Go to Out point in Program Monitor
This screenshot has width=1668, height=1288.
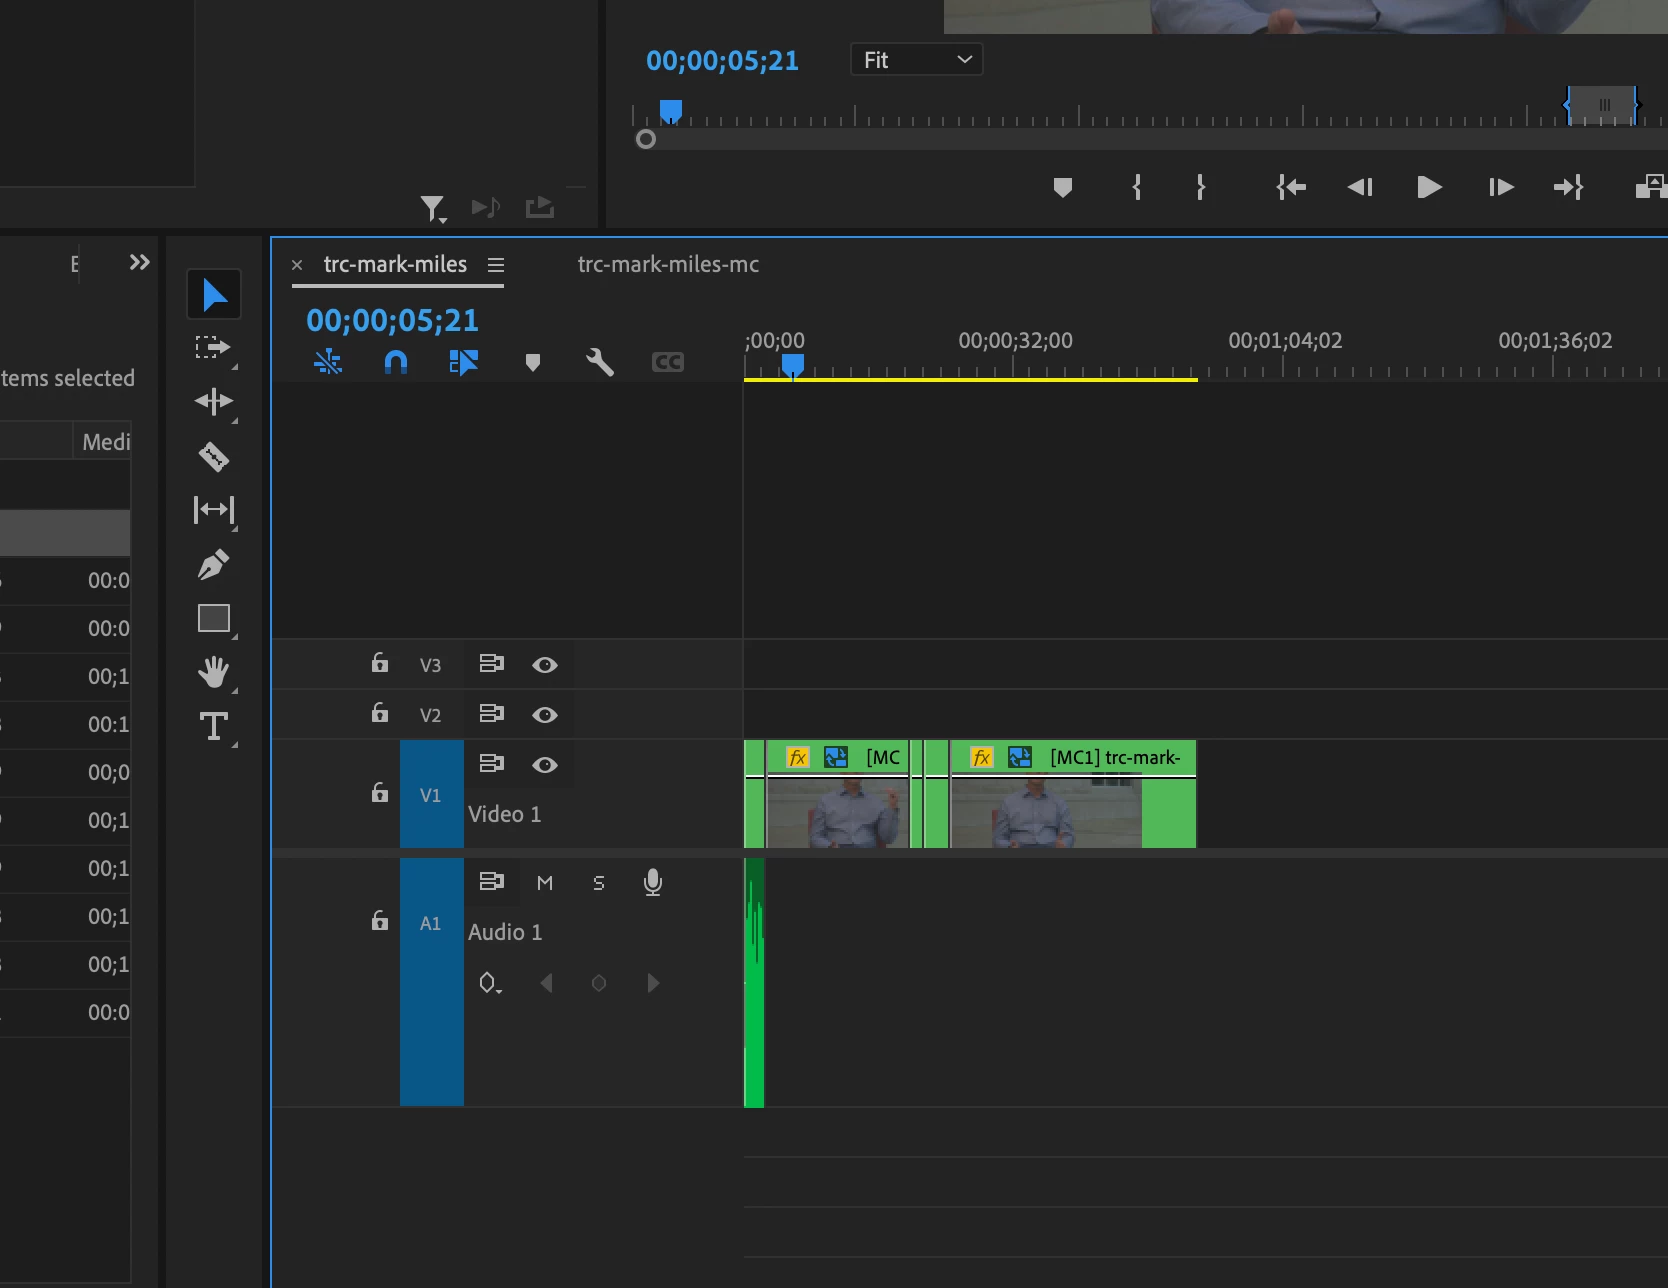pyautogui.click(x=1568, y=187)
